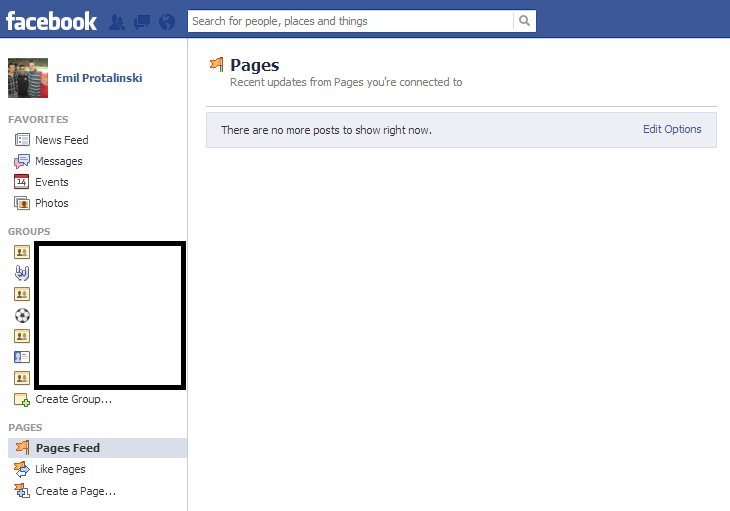This screenshot has height=511, width=730.
Task: Open the Emil Protalinski profile link
Action: point(99,78)
